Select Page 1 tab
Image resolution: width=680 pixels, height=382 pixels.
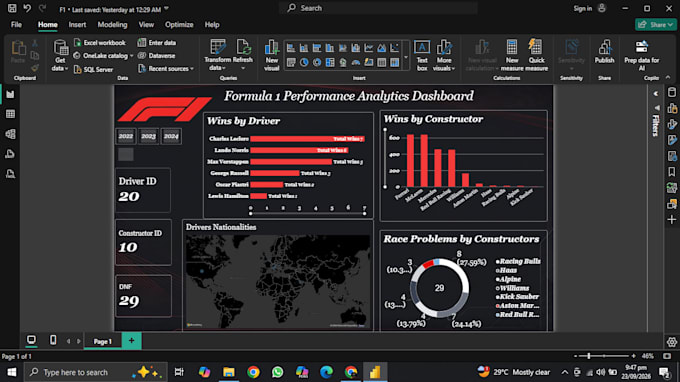tap(103, 342)
